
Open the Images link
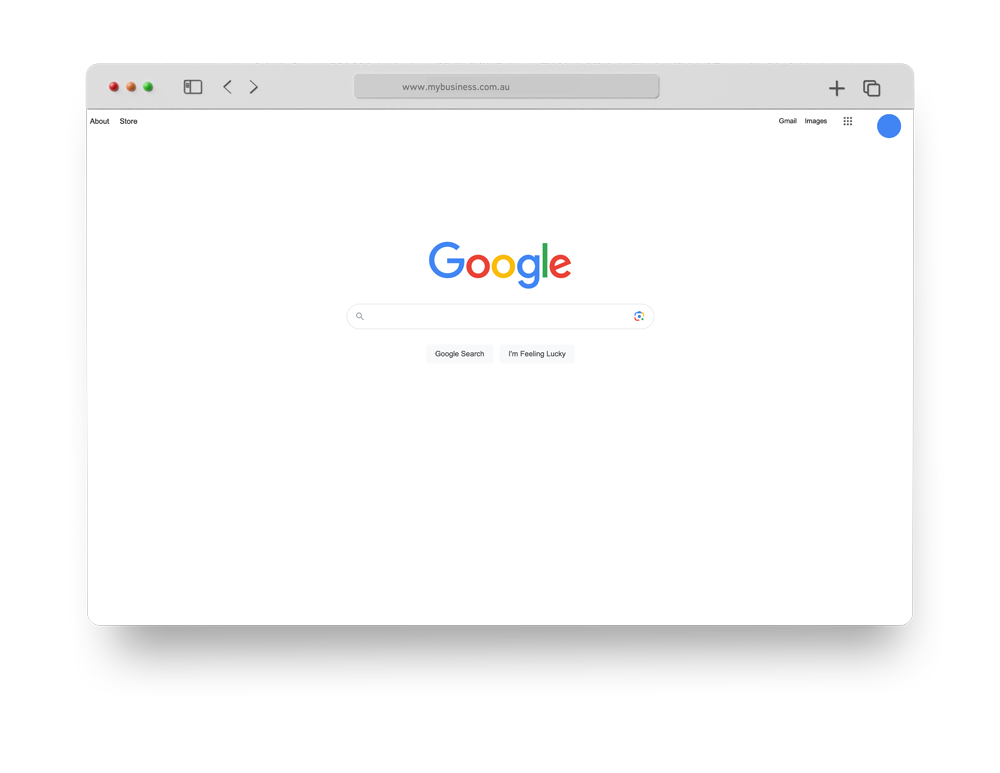815,121
